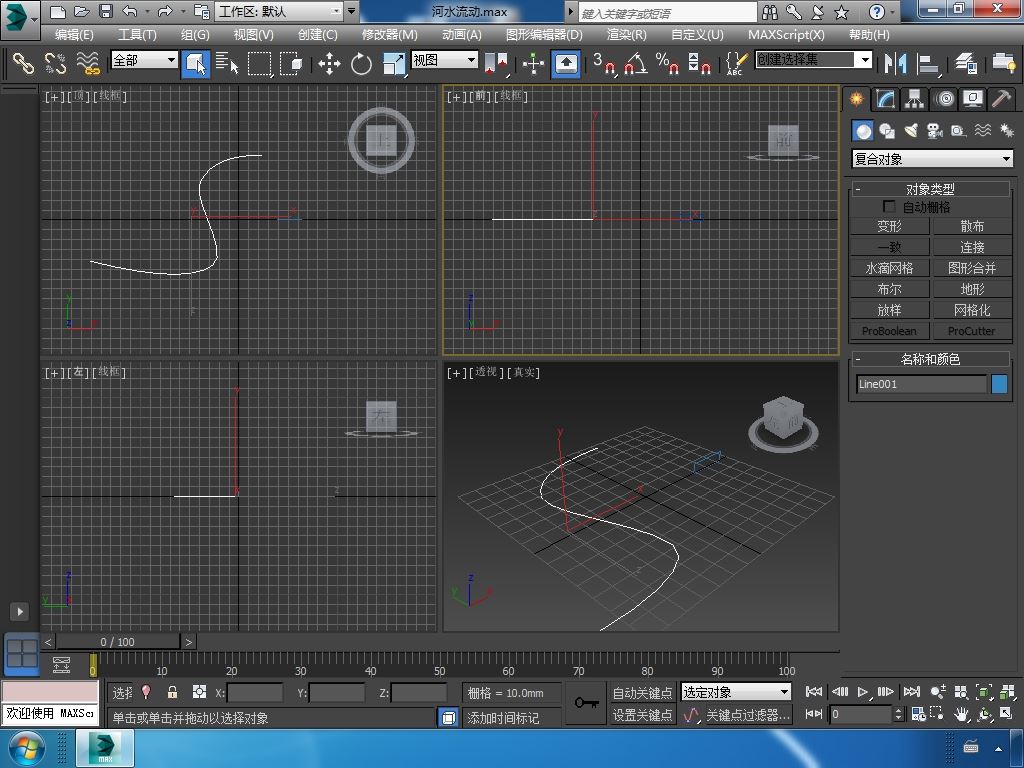Open the 选定对象 key filter dropdown
Viewport: 1024px width, 768px height.
736,692
